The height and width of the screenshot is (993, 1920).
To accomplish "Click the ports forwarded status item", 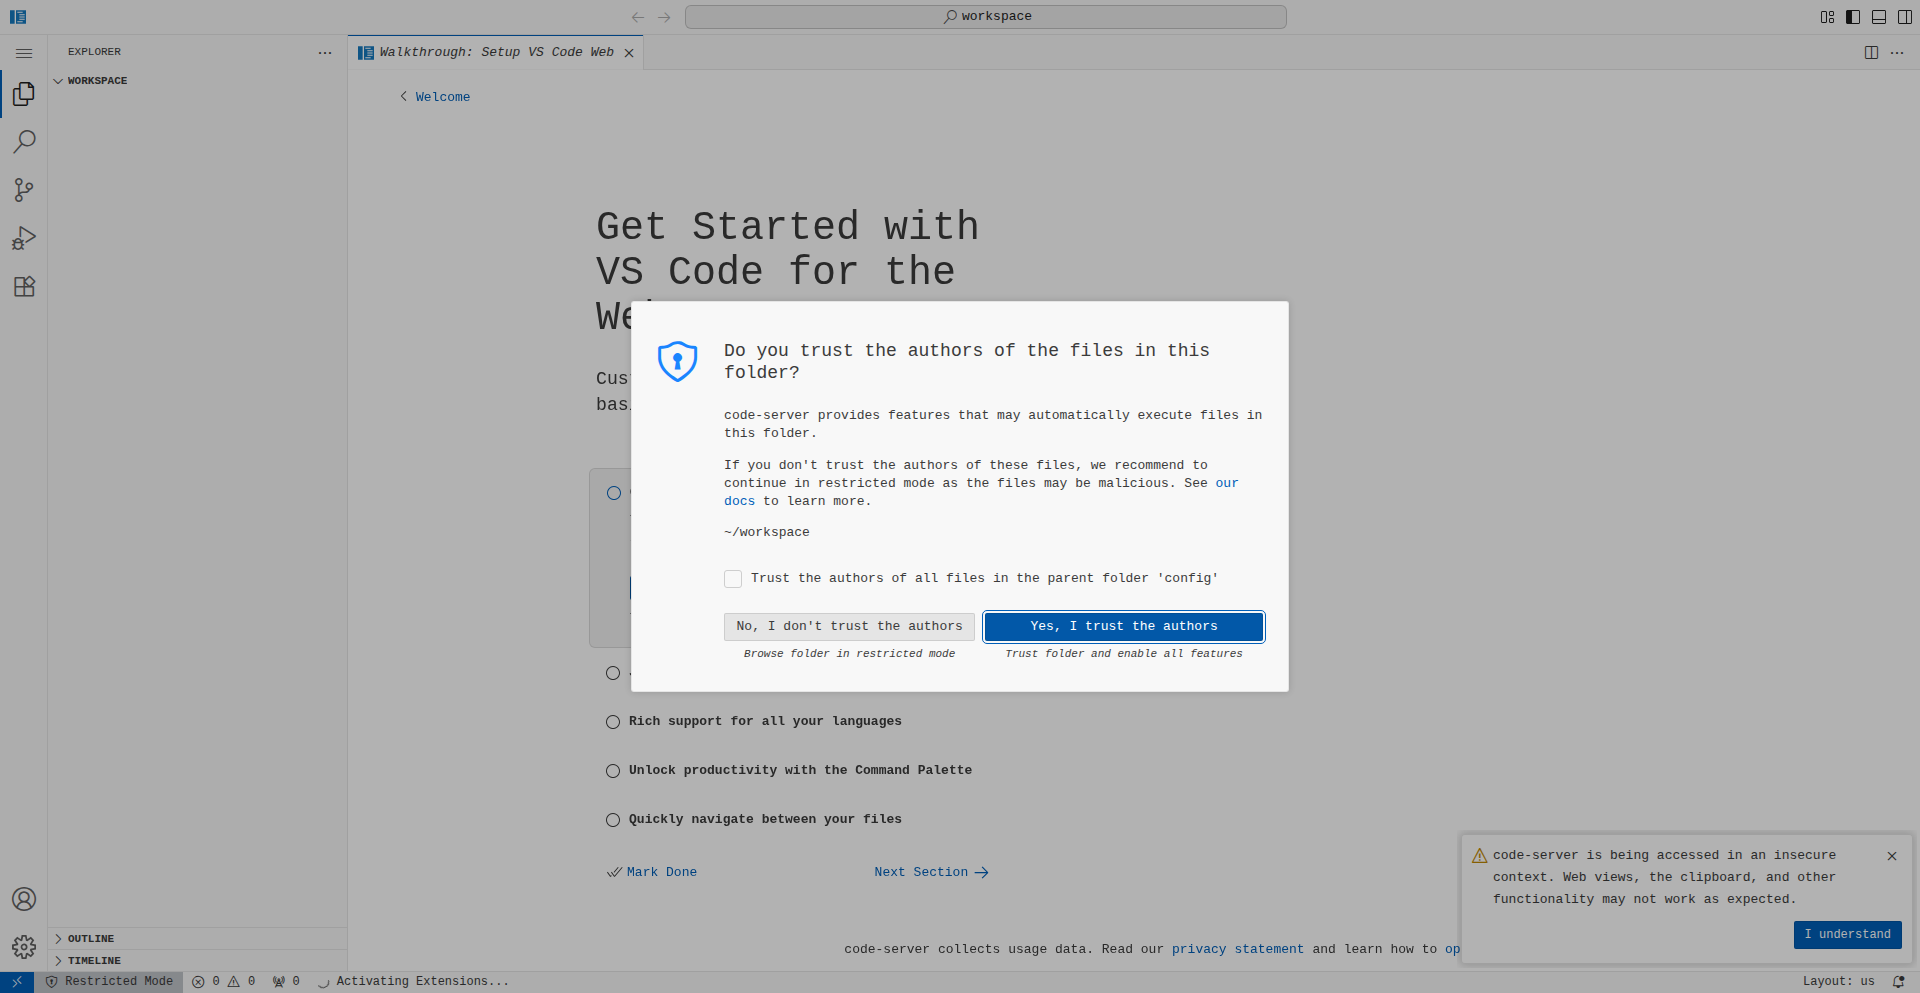I will coord(286,982).
